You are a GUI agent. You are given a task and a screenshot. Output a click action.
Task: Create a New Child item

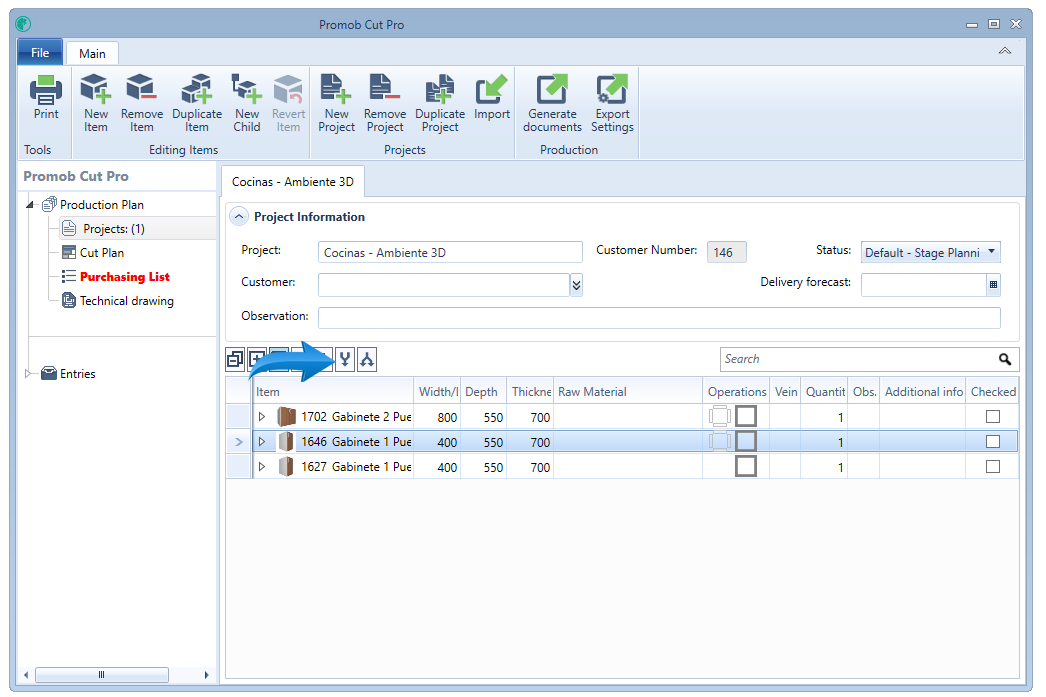(247, 103)
